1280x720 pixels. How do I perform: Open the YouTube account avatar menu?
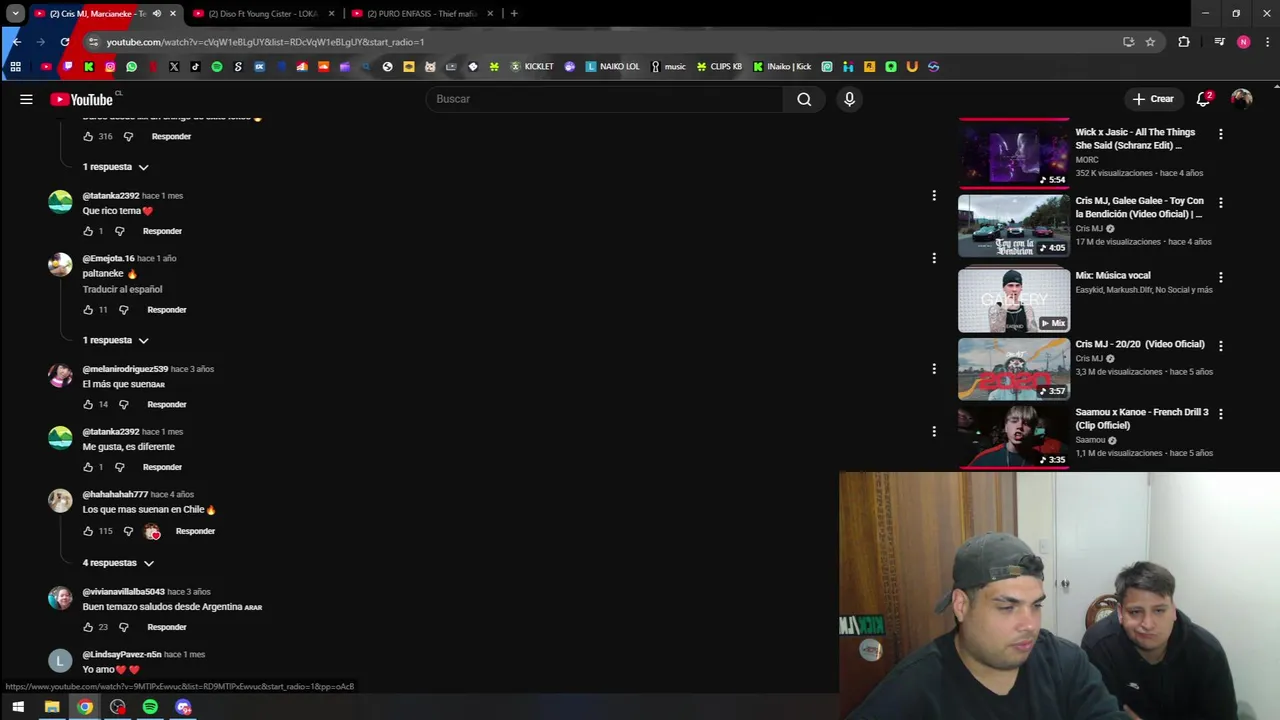(x=1241, y=99)
